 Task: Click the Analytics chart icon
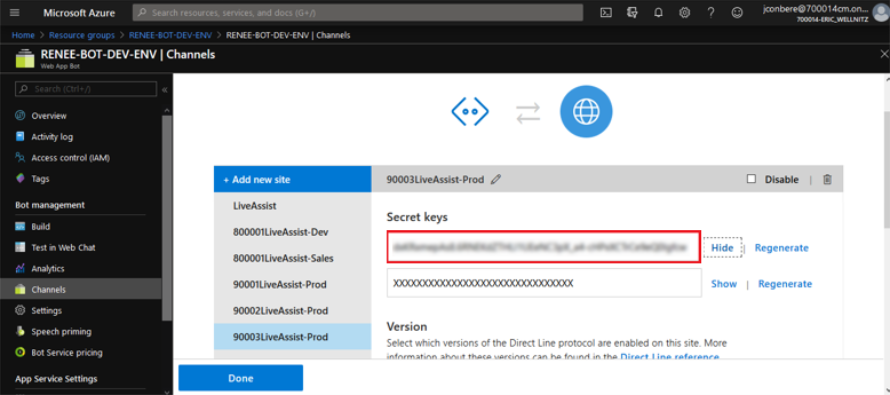coord(20,268)
